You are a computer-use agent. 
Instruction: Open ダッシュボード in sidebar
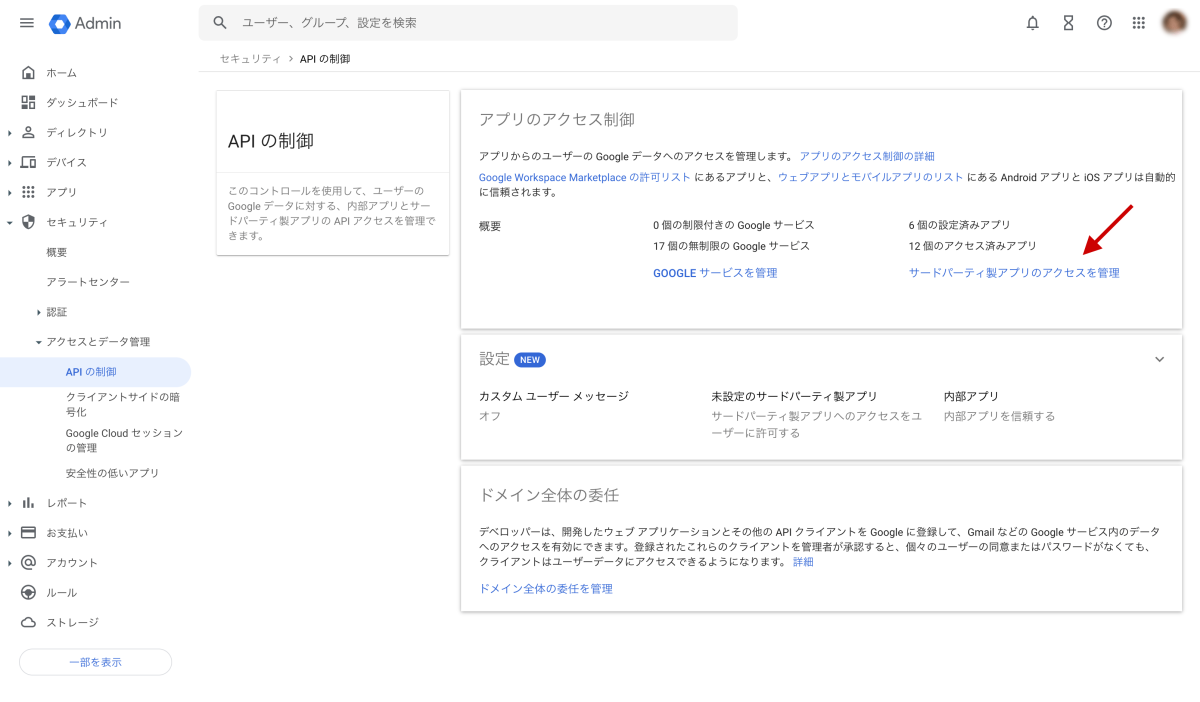(x=82, y=103)
